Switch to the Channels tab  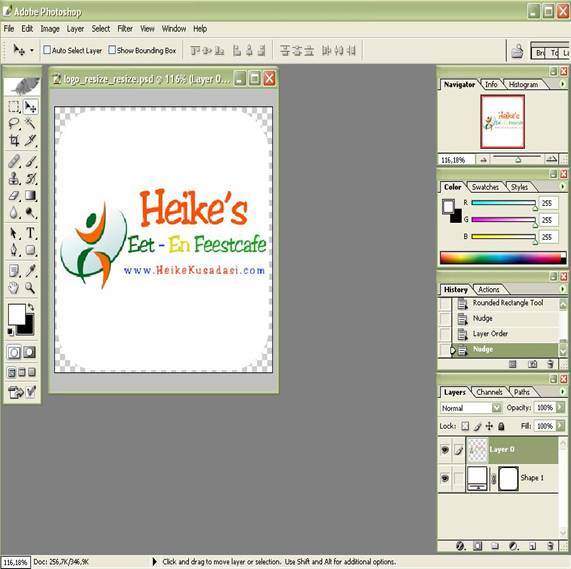click(489, 392)
